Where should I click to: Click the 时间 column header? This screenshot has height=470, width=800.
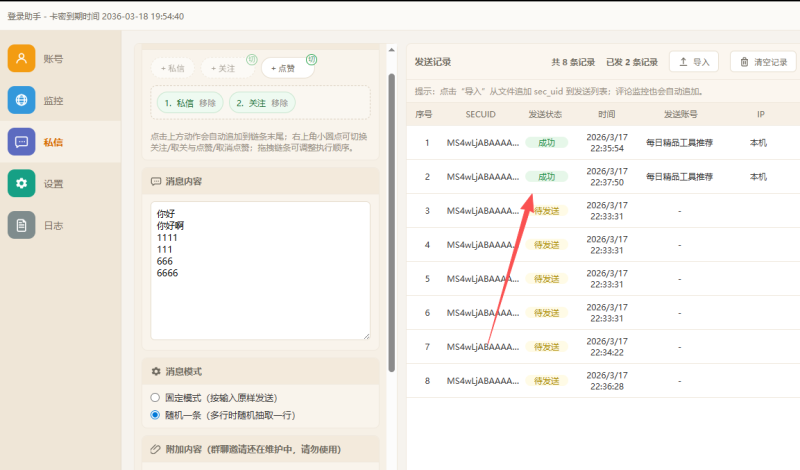coord(607,114)
